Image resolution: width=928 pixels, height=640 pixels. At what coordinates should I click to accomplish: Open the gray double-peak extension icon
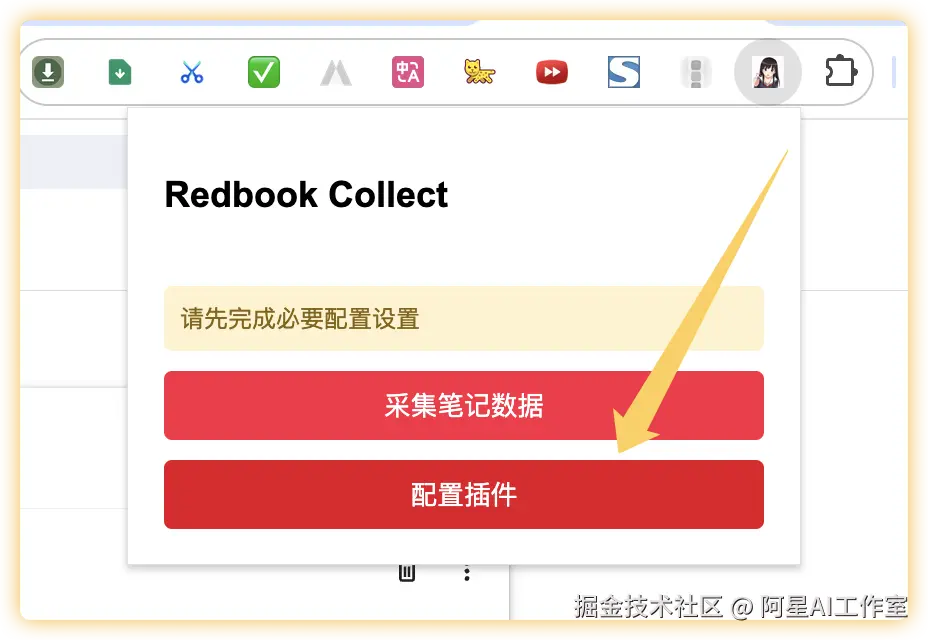tap(336, 73)
